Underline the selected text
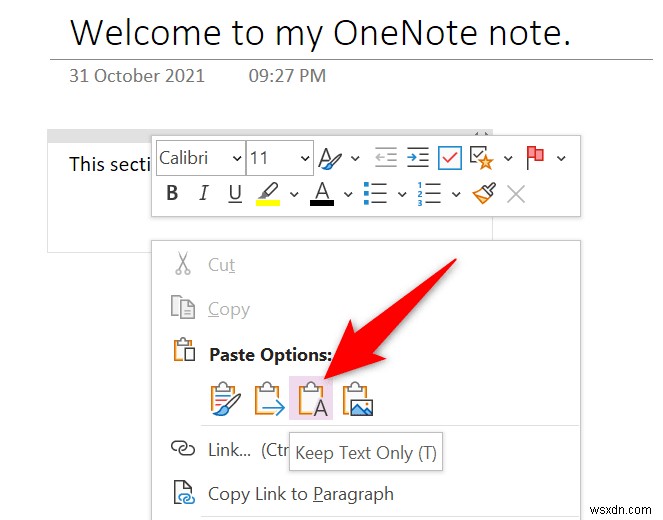Screen dimensions: 663x520 point(235,194)
